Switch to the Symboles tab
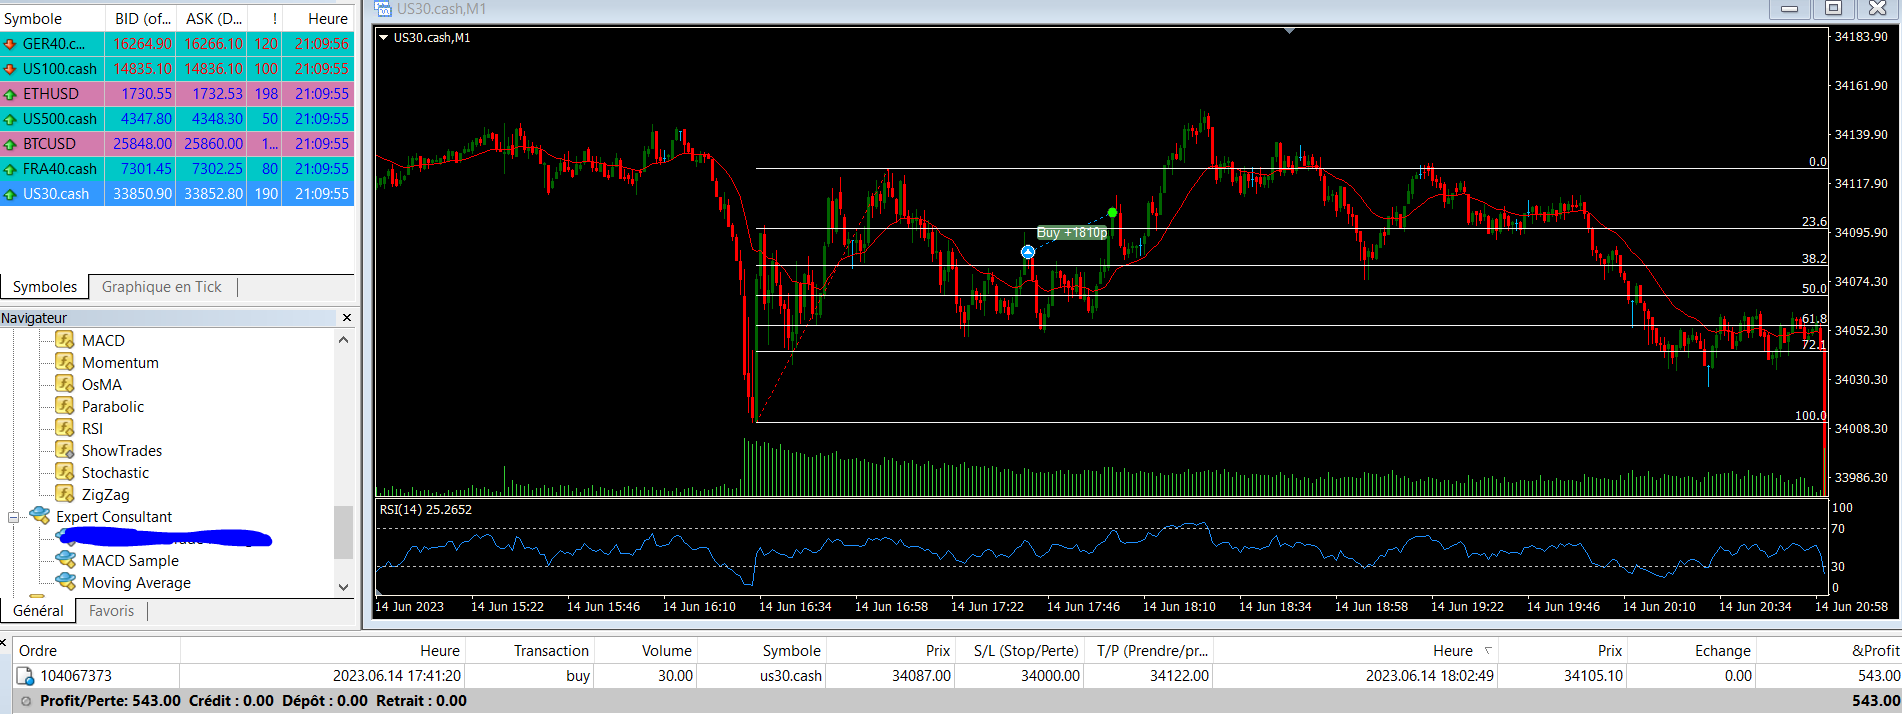1902x714 pixels. coord(45,287)
